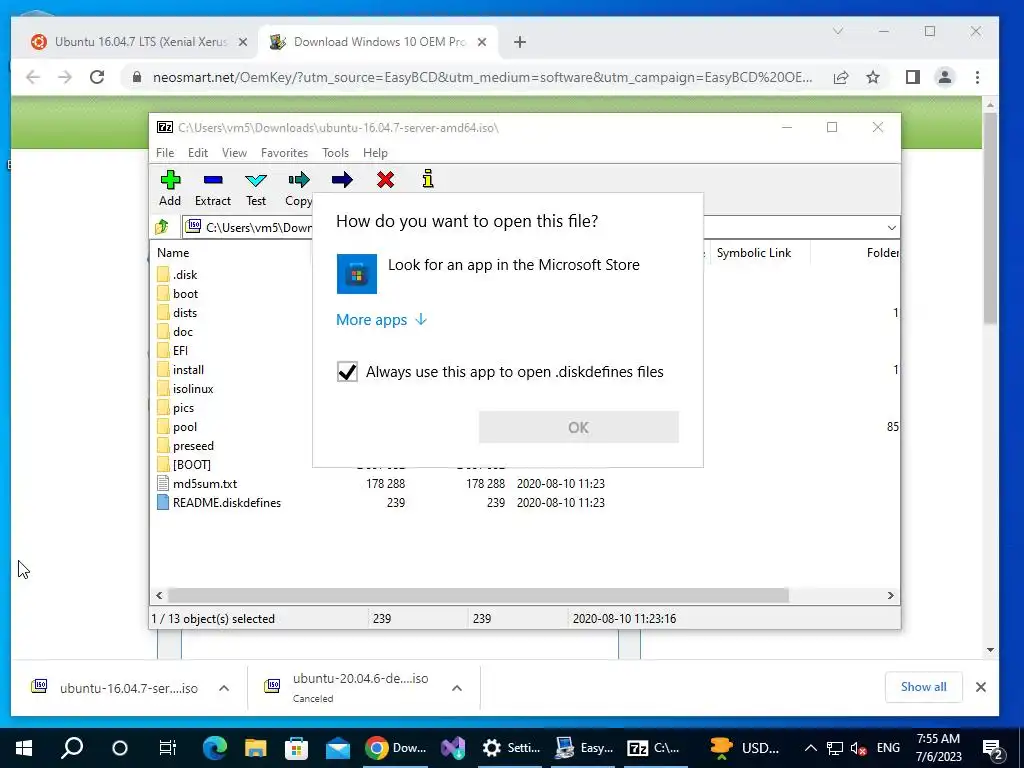Open the Help menu in 7-Zip
Screen dimensions: 1024x768
pyautogui.click(x=375, y=153)
